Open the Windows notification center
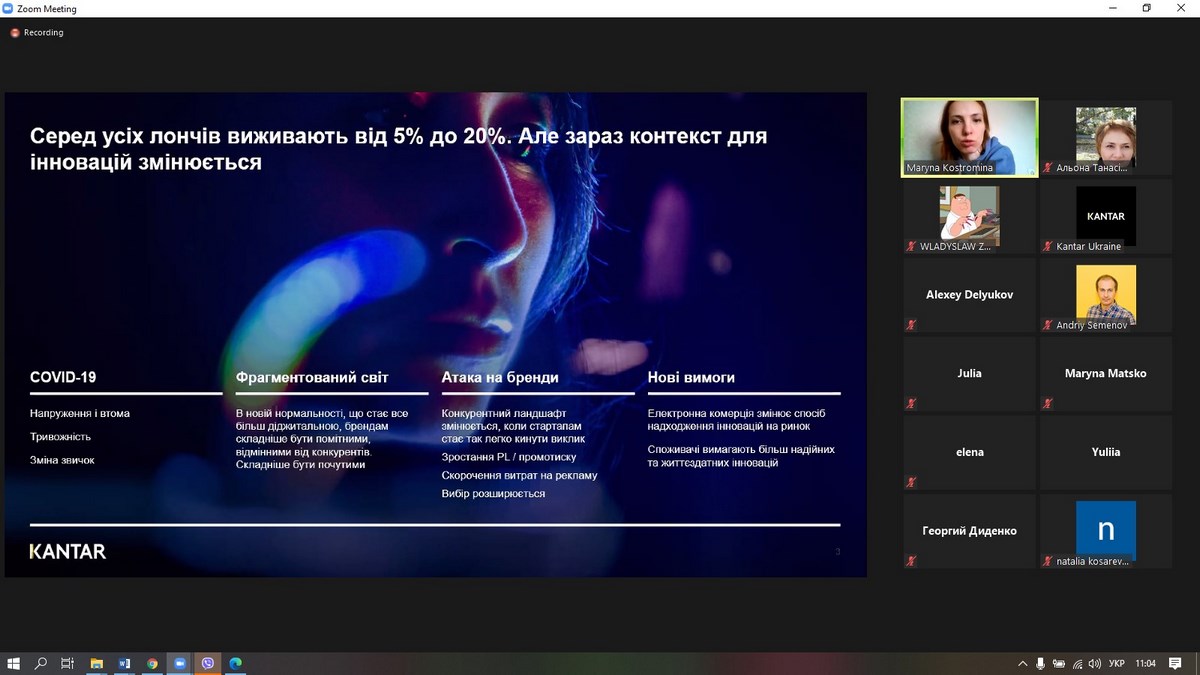The width and height of the screenshot is (1200, 675). (1175, 663)
